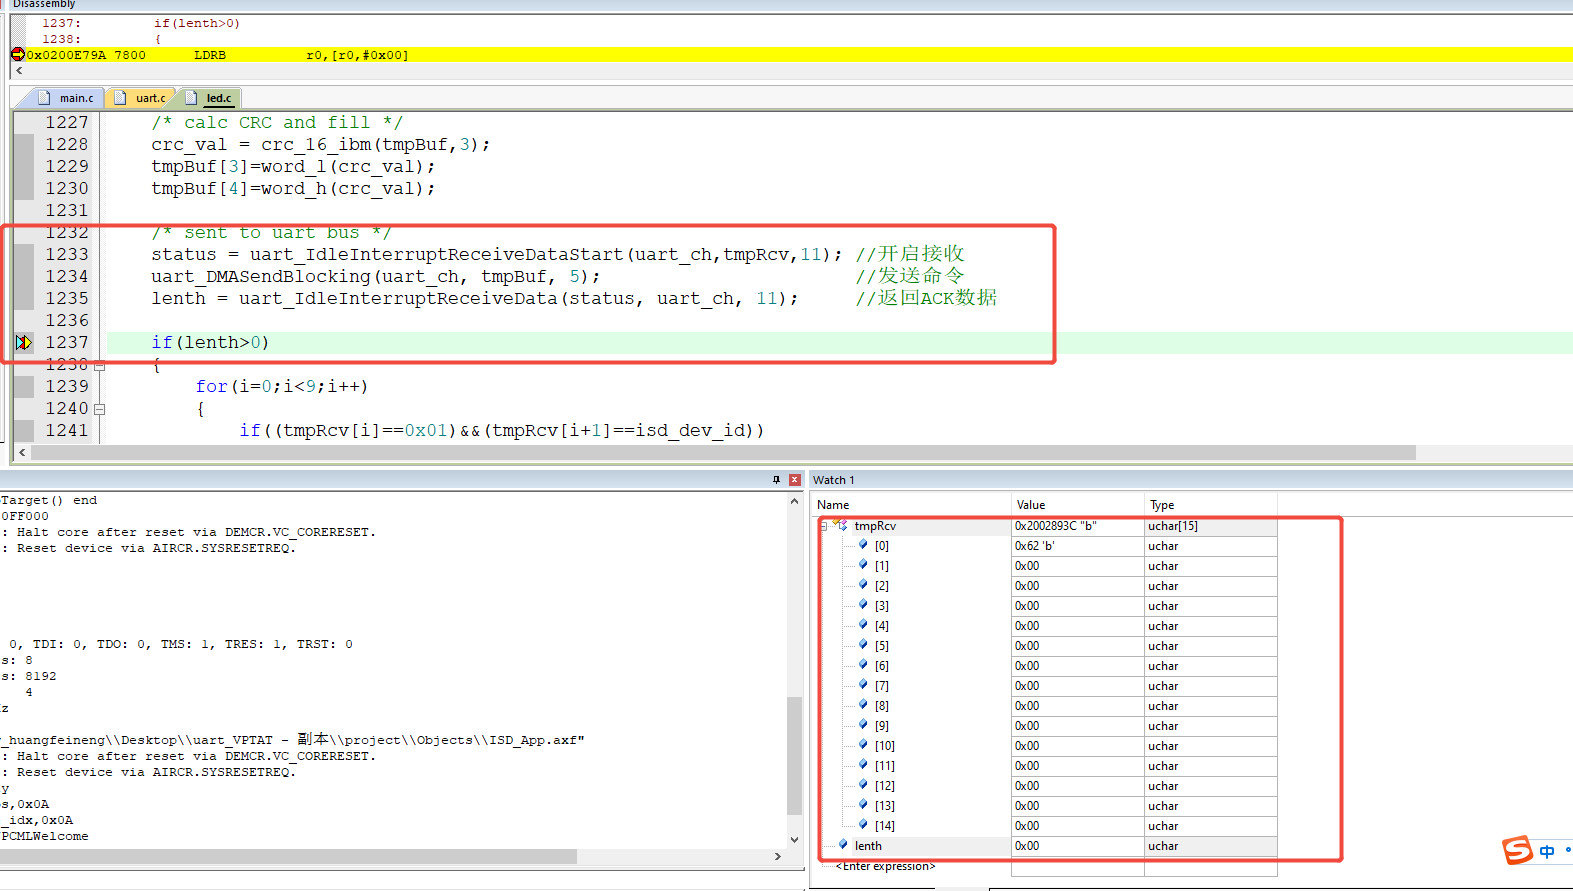Click line number 1233 in the editor gutter

click(67, 254)
